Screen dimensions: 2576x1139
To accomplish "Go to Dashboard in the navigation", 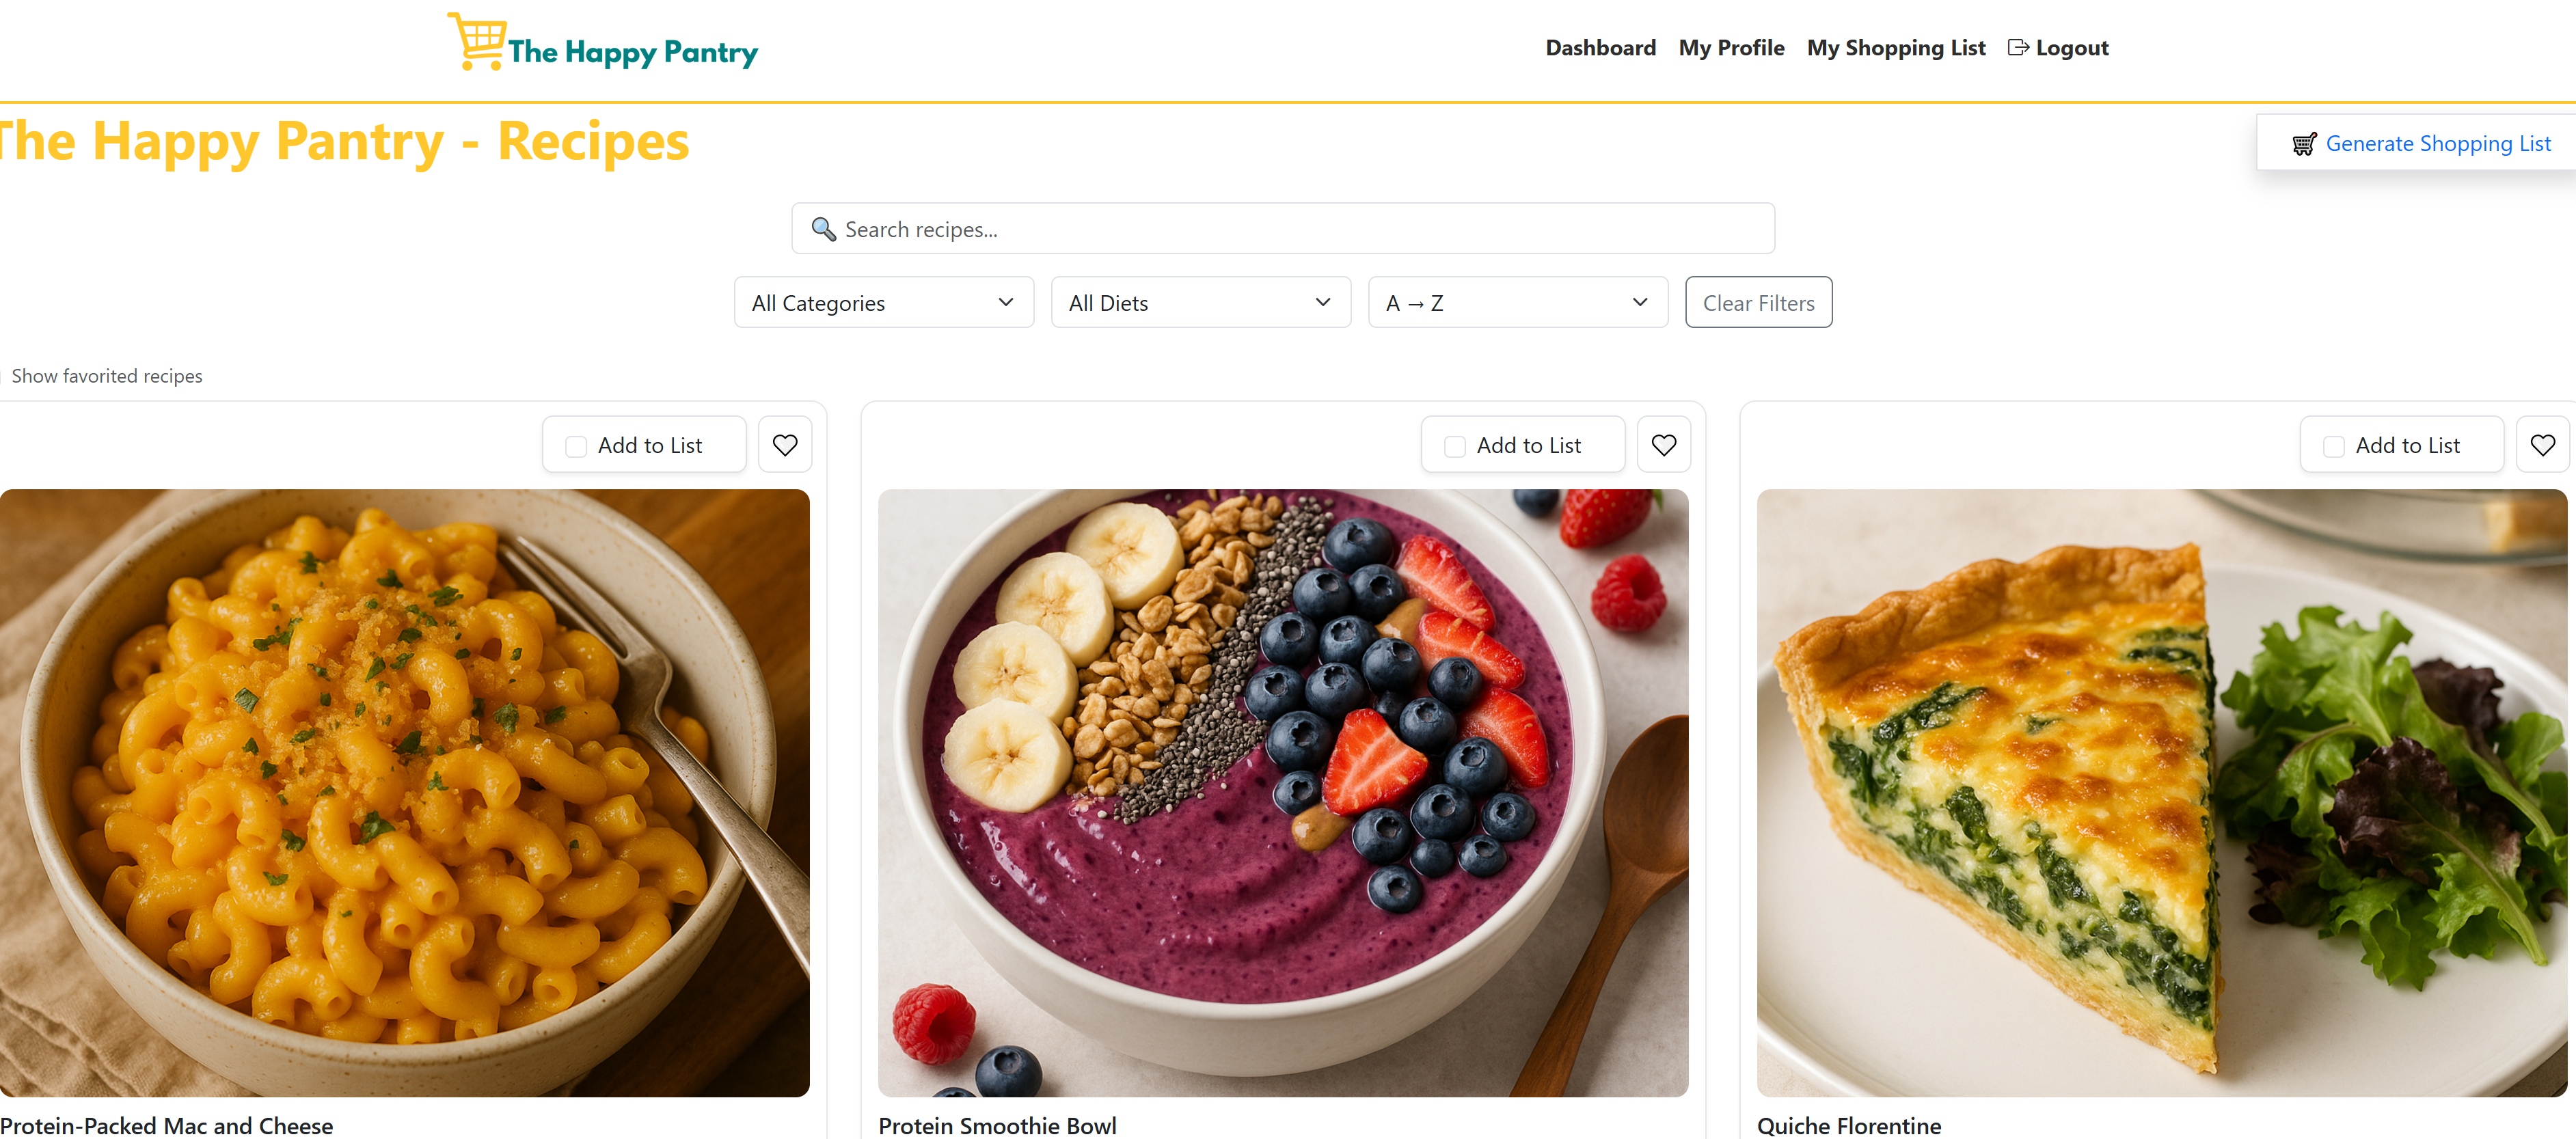I will [x=1600, y=48].
